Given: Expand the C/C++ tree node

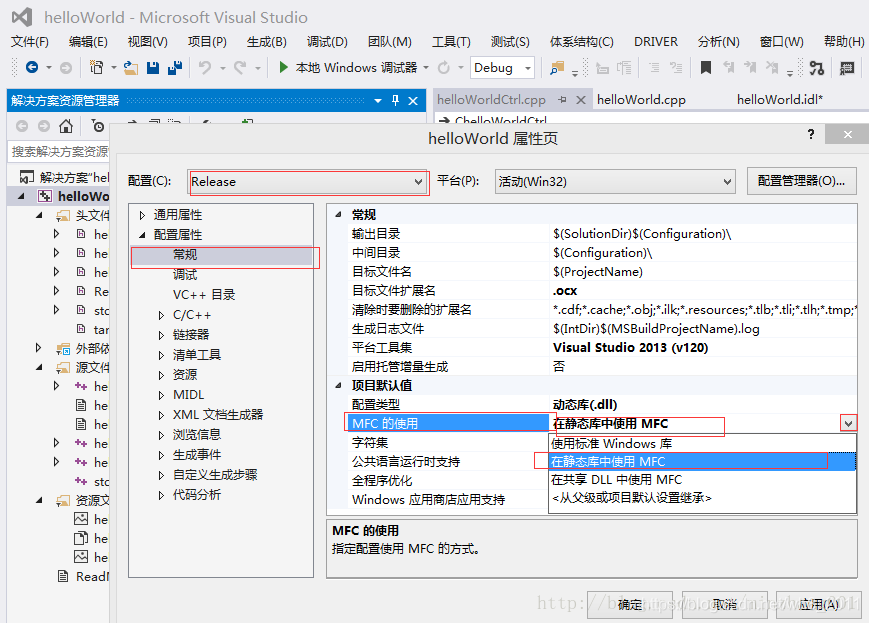Looking at the screenshot, I should pos(161,315).
